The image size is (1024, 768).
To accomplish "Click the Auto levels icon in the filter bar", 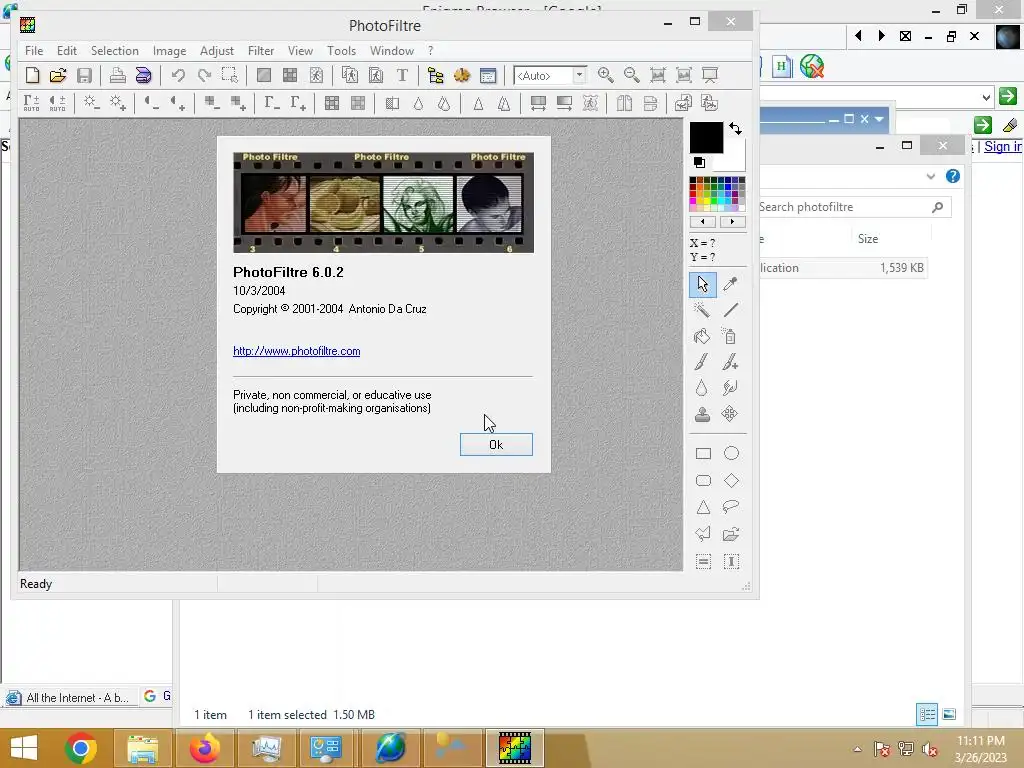I will (31, 103).
